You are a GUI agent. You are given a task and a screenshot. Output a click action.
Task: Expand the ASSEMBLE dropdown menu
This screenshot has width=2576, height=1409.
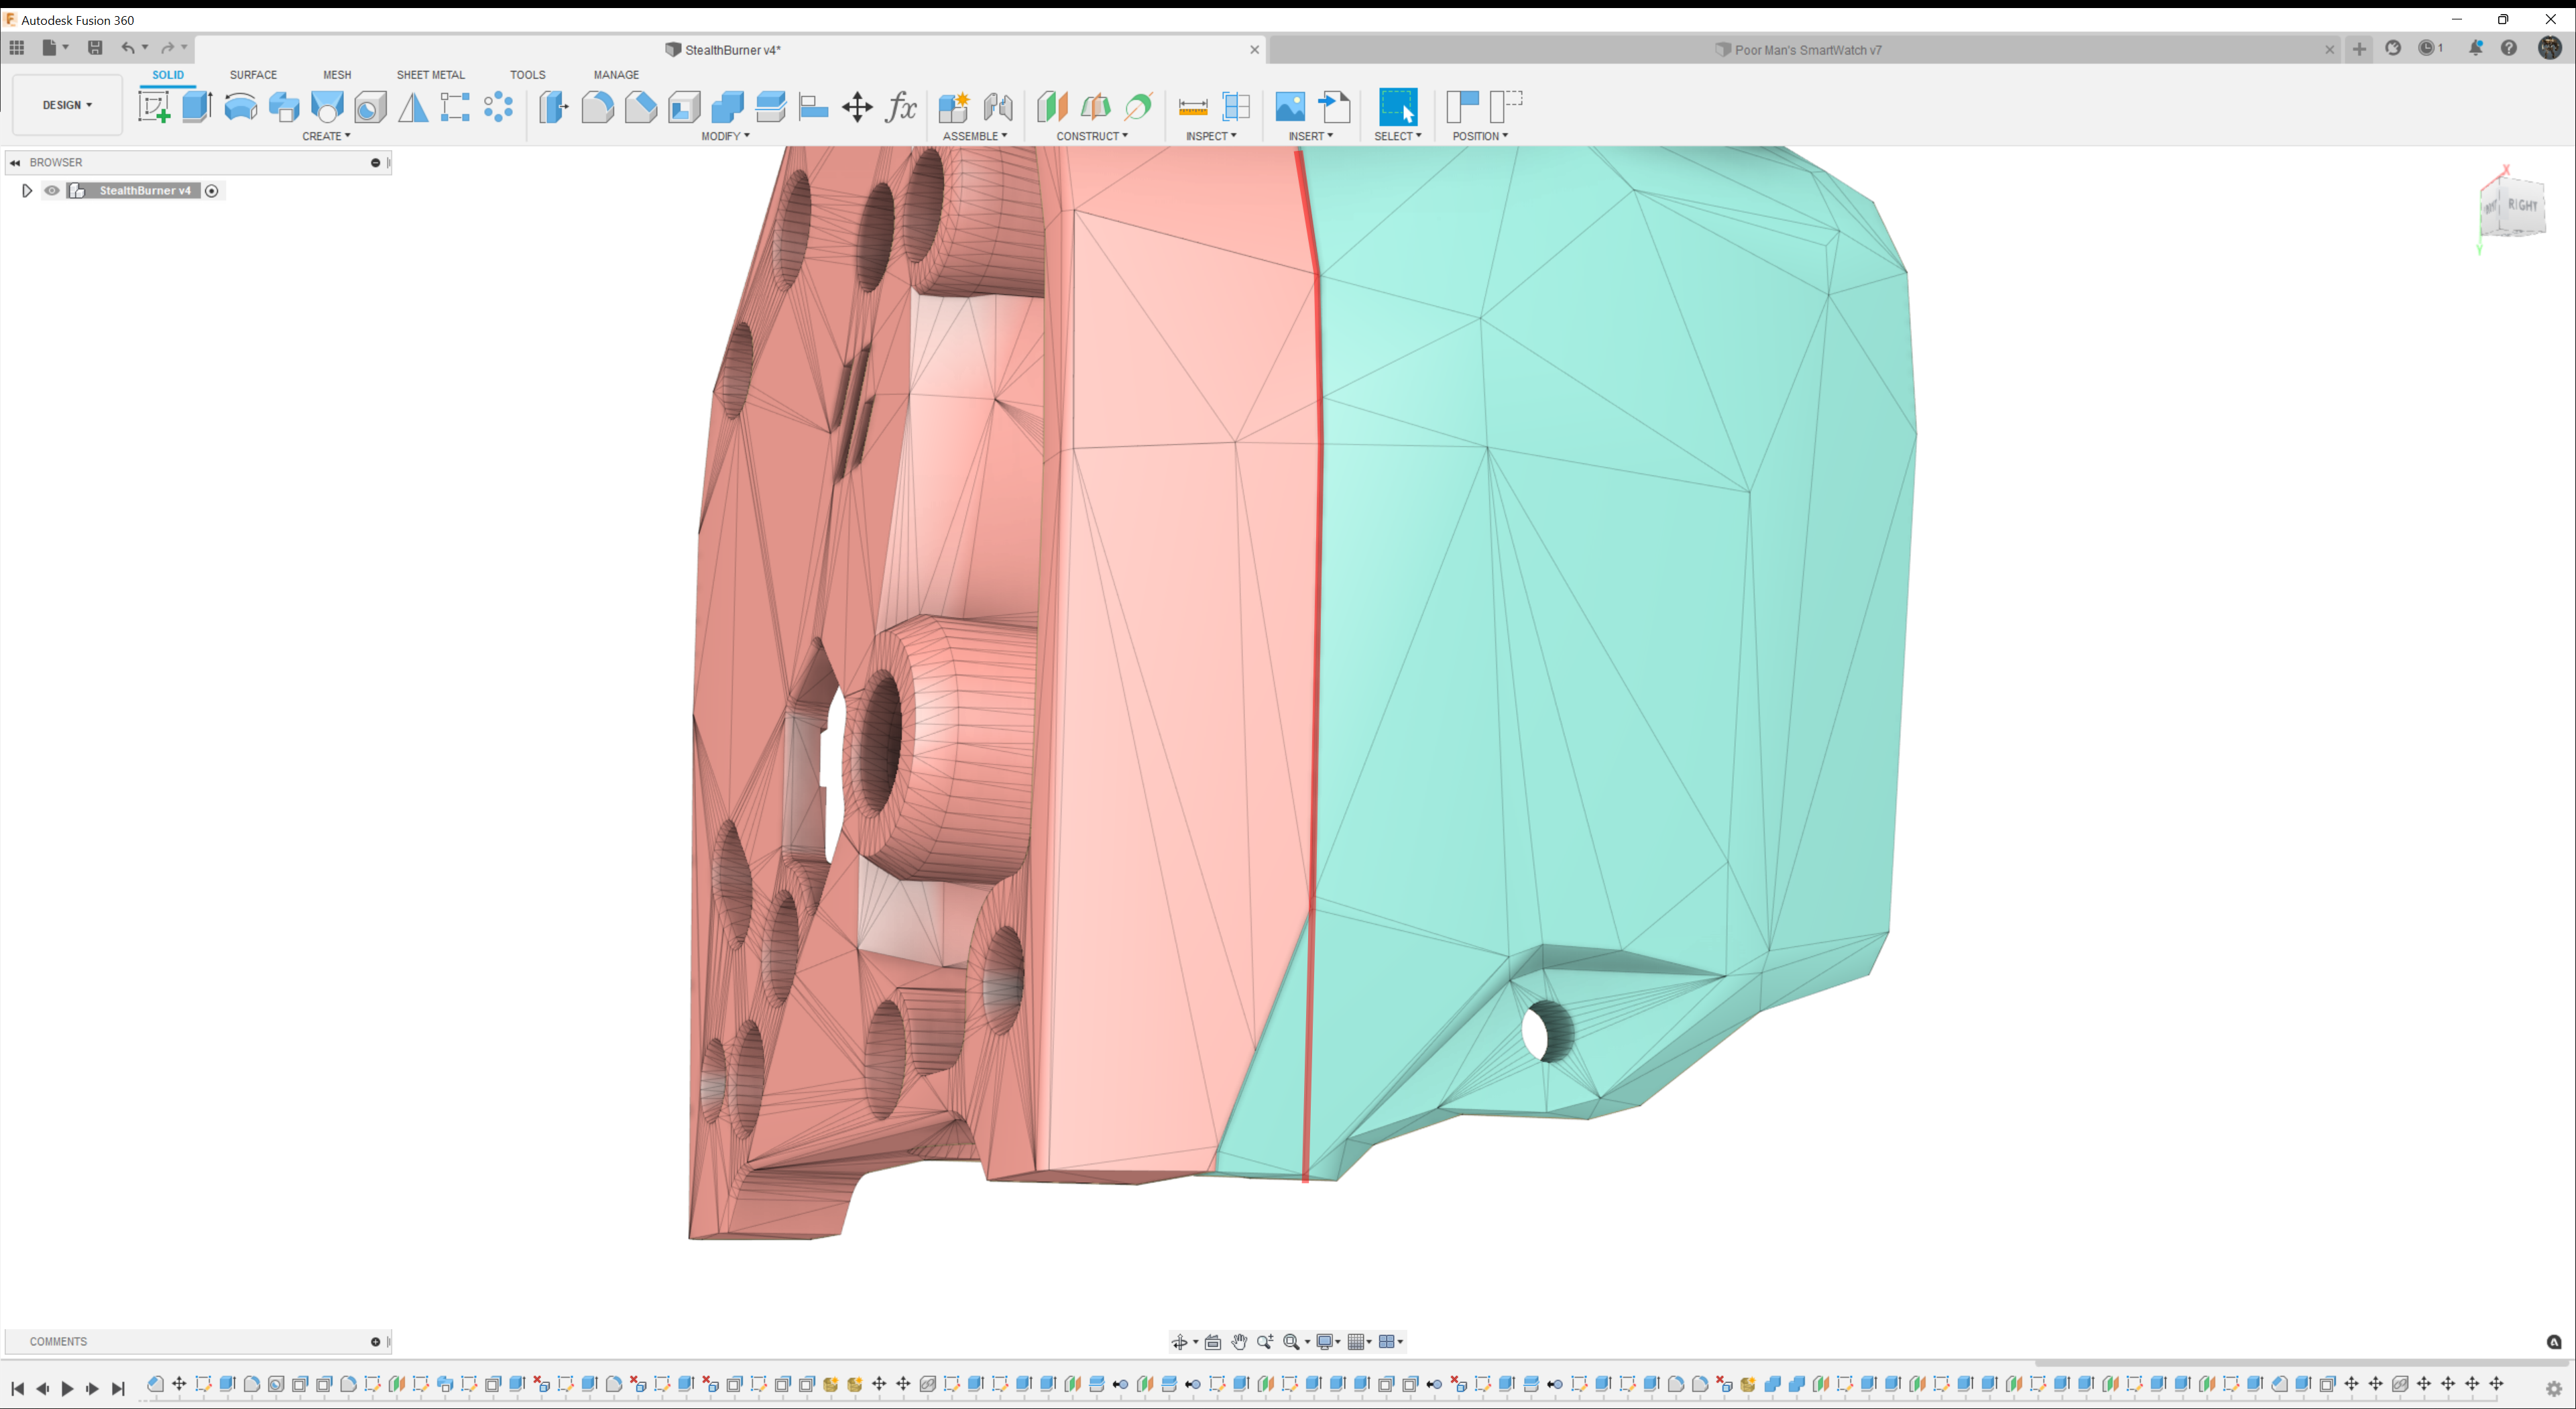pyautogui.click(x=975, y=136)
